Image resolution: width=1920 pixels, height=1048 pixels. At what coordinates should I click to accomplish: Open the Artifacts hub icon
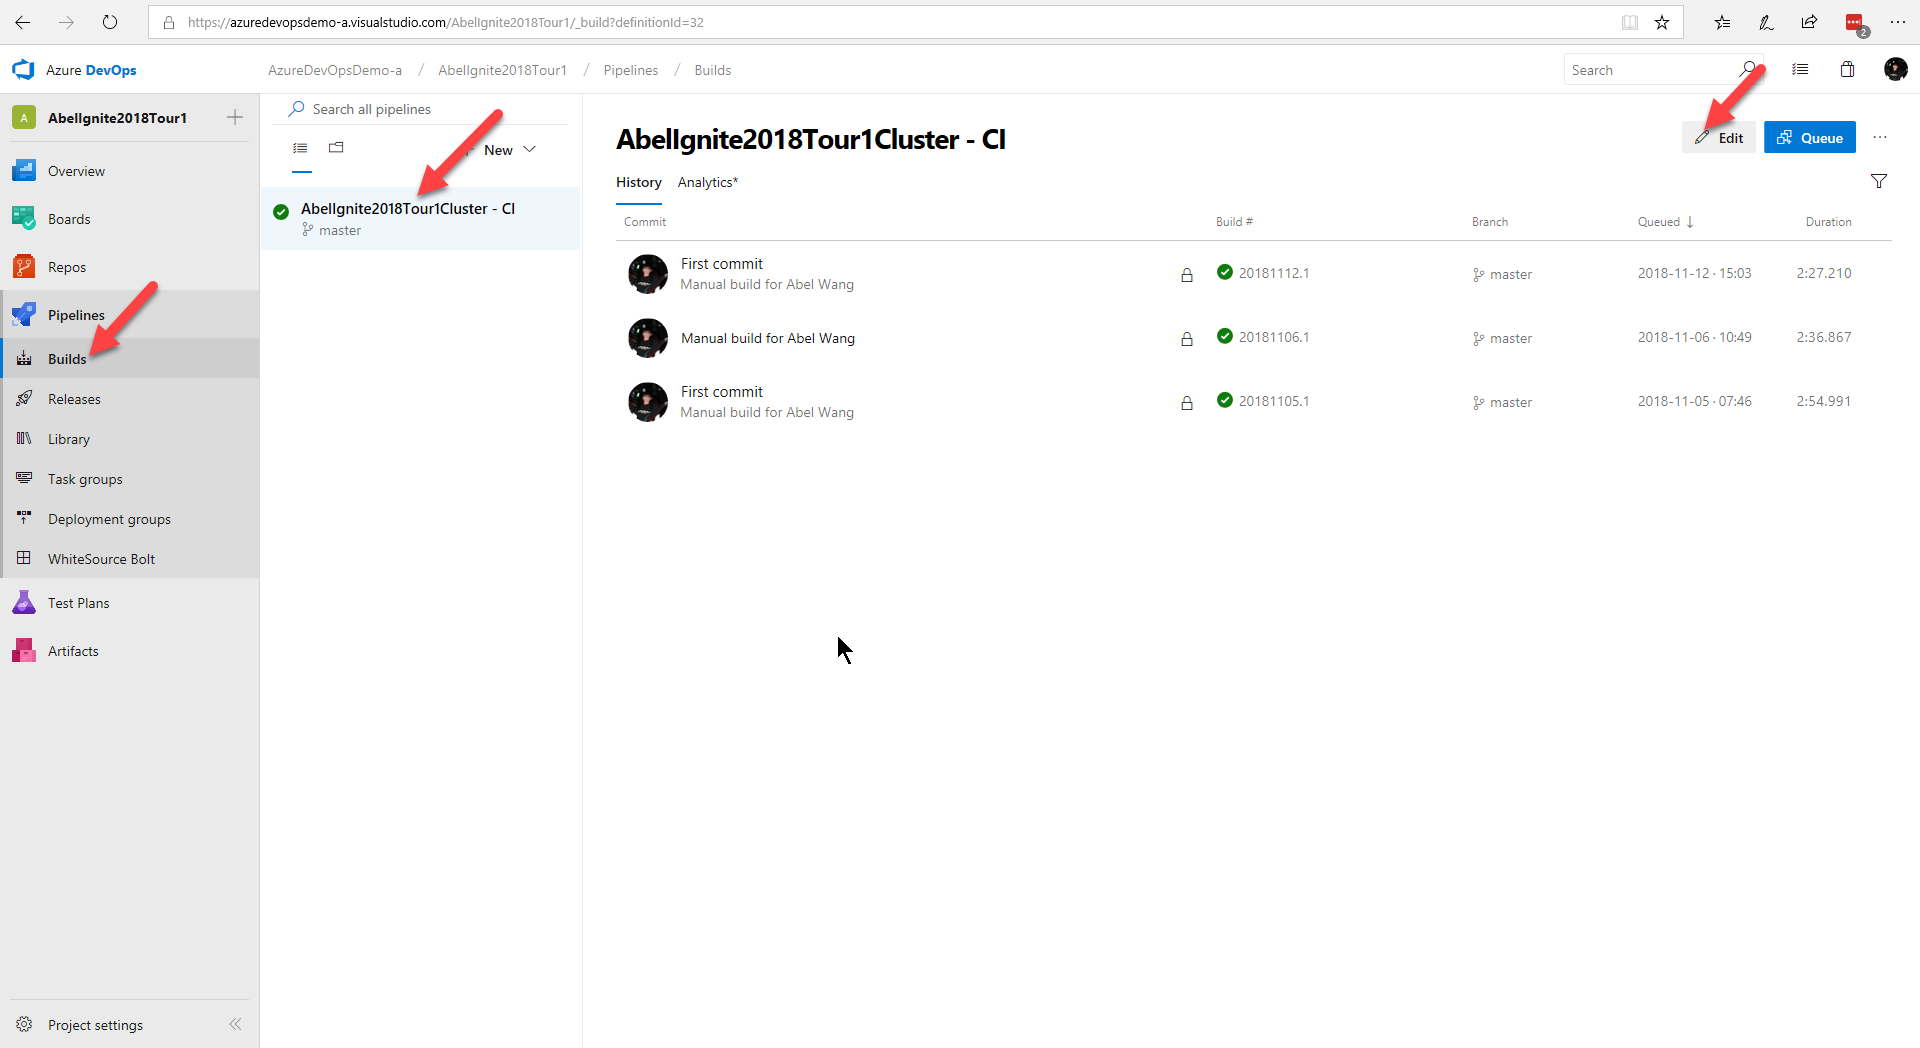(x=24, y=651)
